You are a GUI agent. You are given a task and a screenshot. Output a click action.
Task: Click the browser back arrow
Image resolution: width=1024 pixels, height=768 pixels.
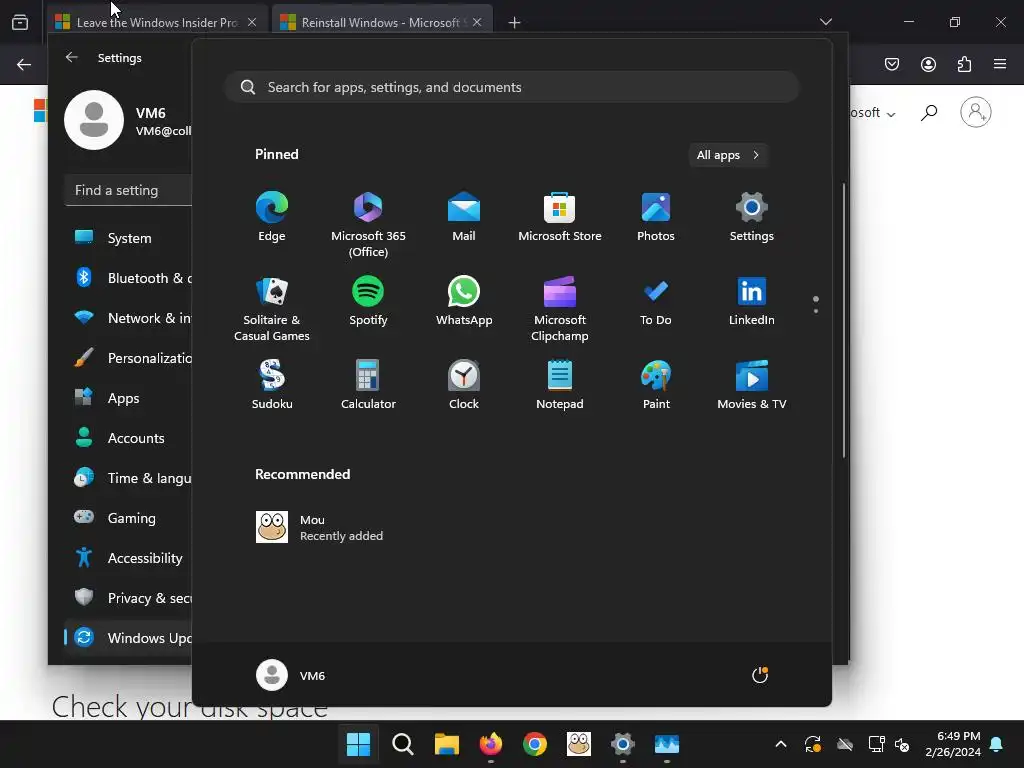click(x=24, y=64)
